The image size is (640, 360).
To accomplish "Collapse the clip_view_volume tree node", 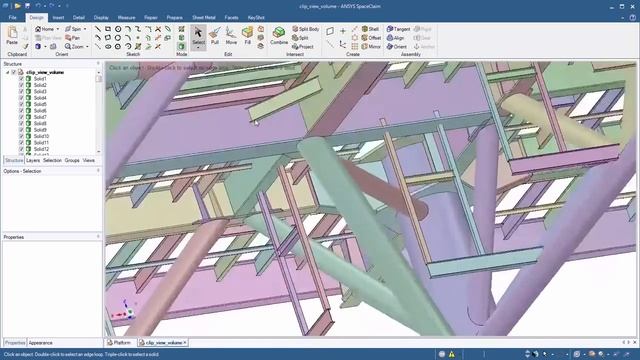I will tap(7, 72).
